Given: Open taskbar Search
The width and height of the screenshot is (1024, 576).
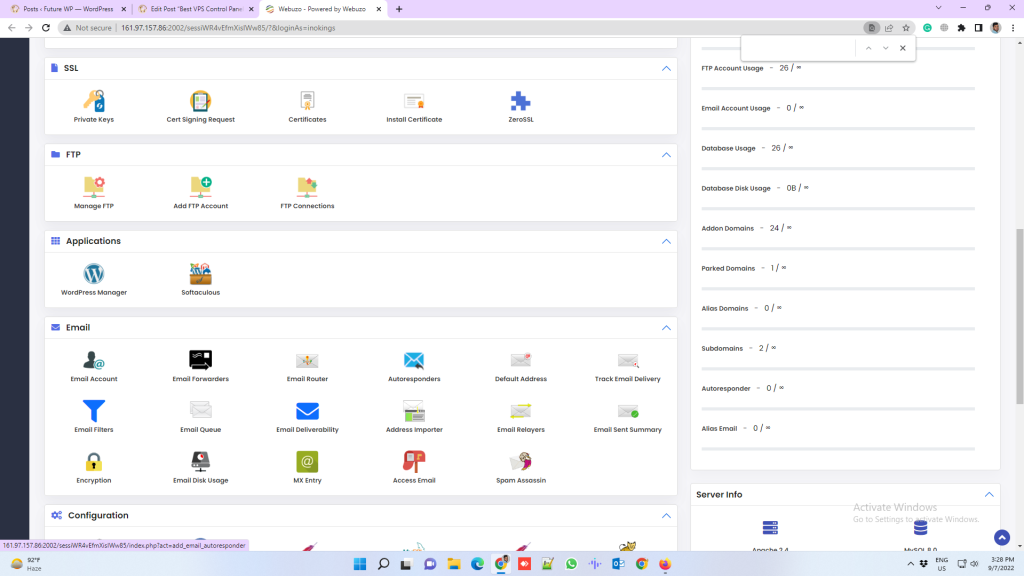Looking at the screenshot, I should click(x=383, y=564).
